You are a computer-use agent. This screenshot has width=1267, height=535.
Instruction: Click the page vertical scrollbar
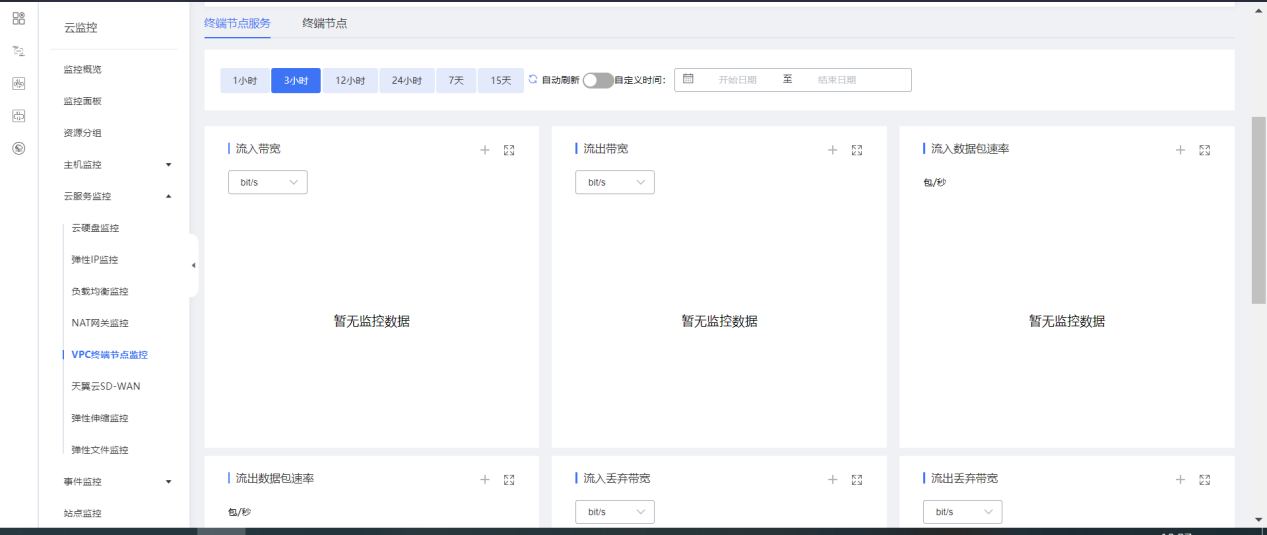click(1258, 210)
